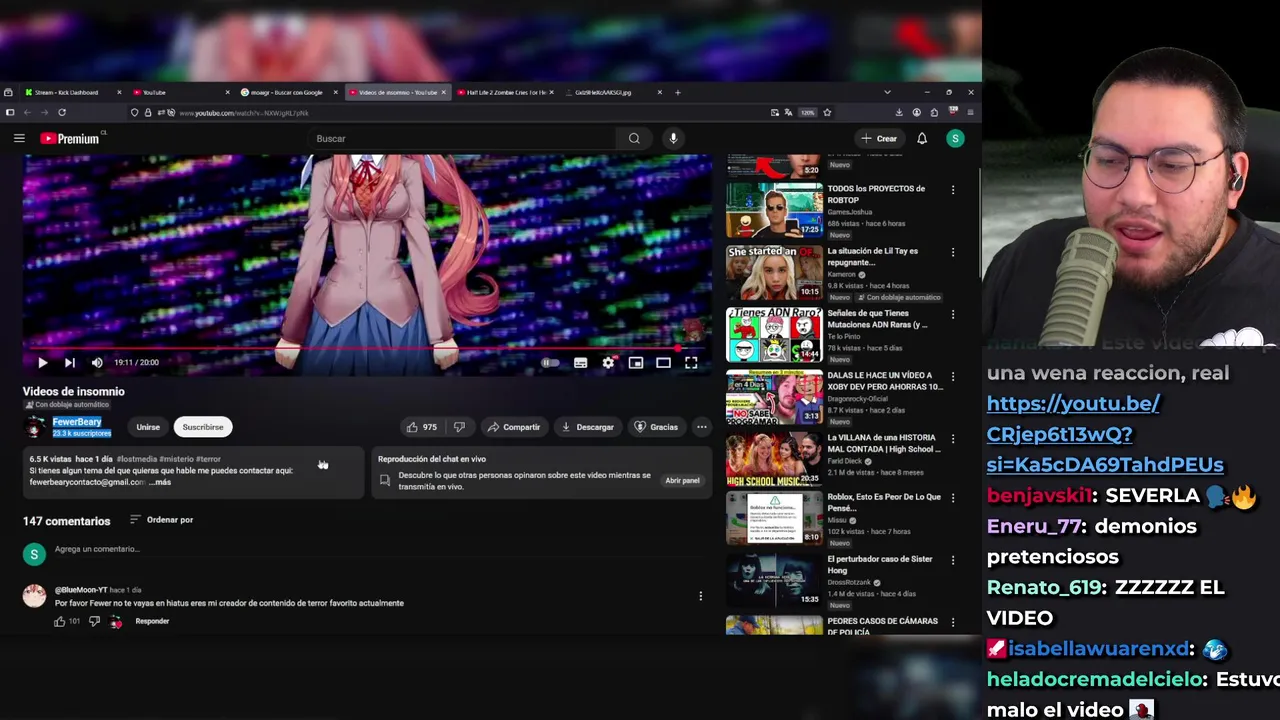Open menu for DALAS LE HACE UN VÍDEO
Image resolution: width=1280 pixels, height=720 pixels.
click(952, 376)
